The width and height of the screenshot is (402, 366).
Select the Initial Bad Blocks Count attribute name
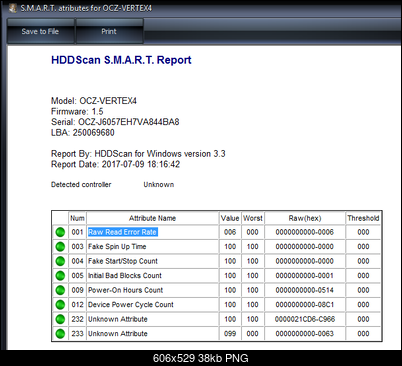click(125, 276)
